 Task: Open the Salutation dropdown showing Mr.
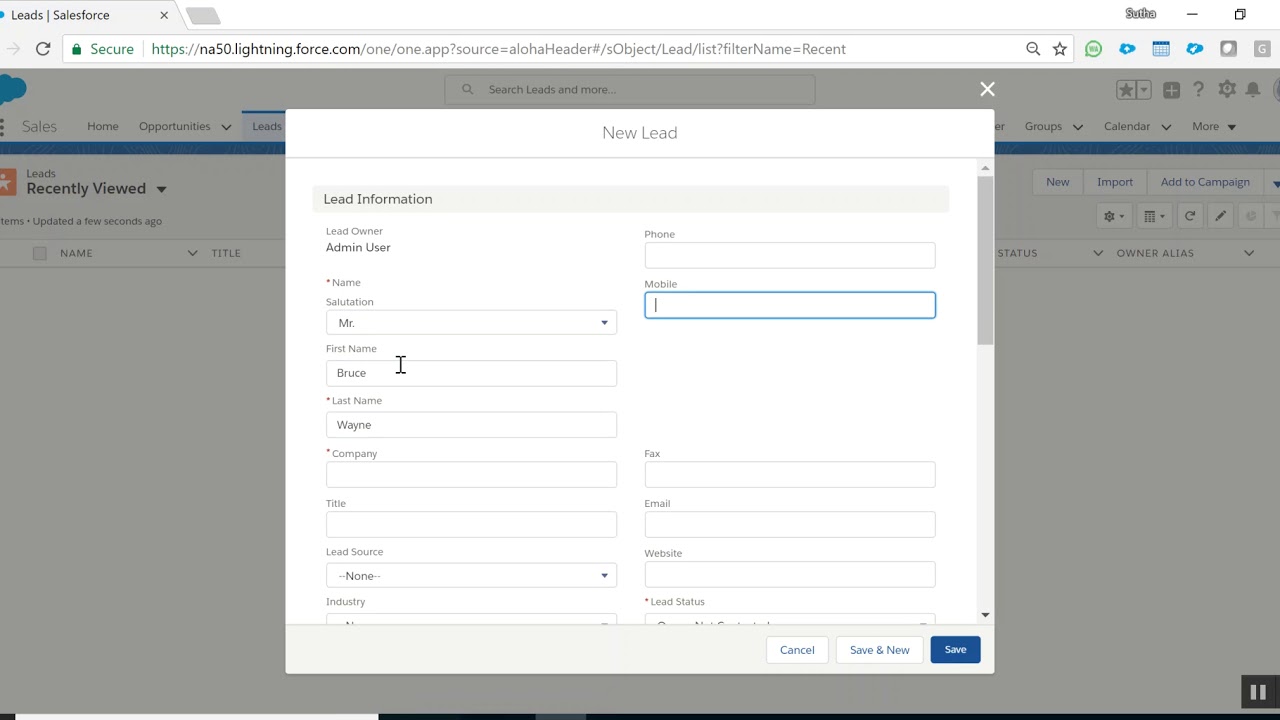point(471,323)
